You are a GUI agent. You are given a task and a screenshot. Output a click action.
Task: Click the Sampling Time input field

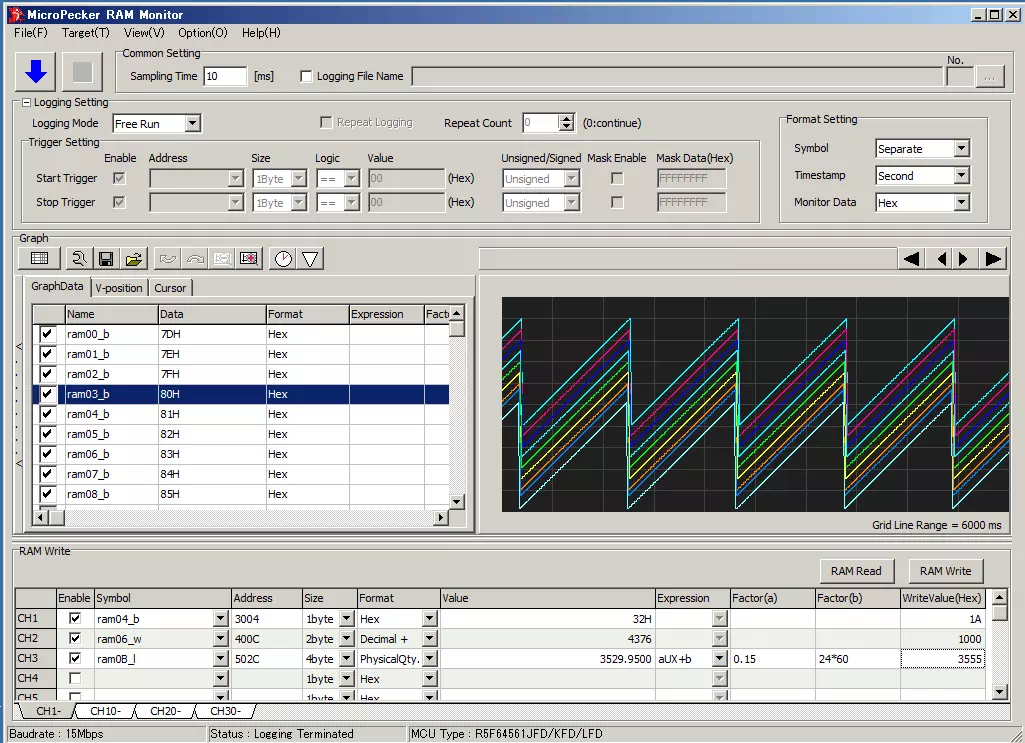coord(225,77)
